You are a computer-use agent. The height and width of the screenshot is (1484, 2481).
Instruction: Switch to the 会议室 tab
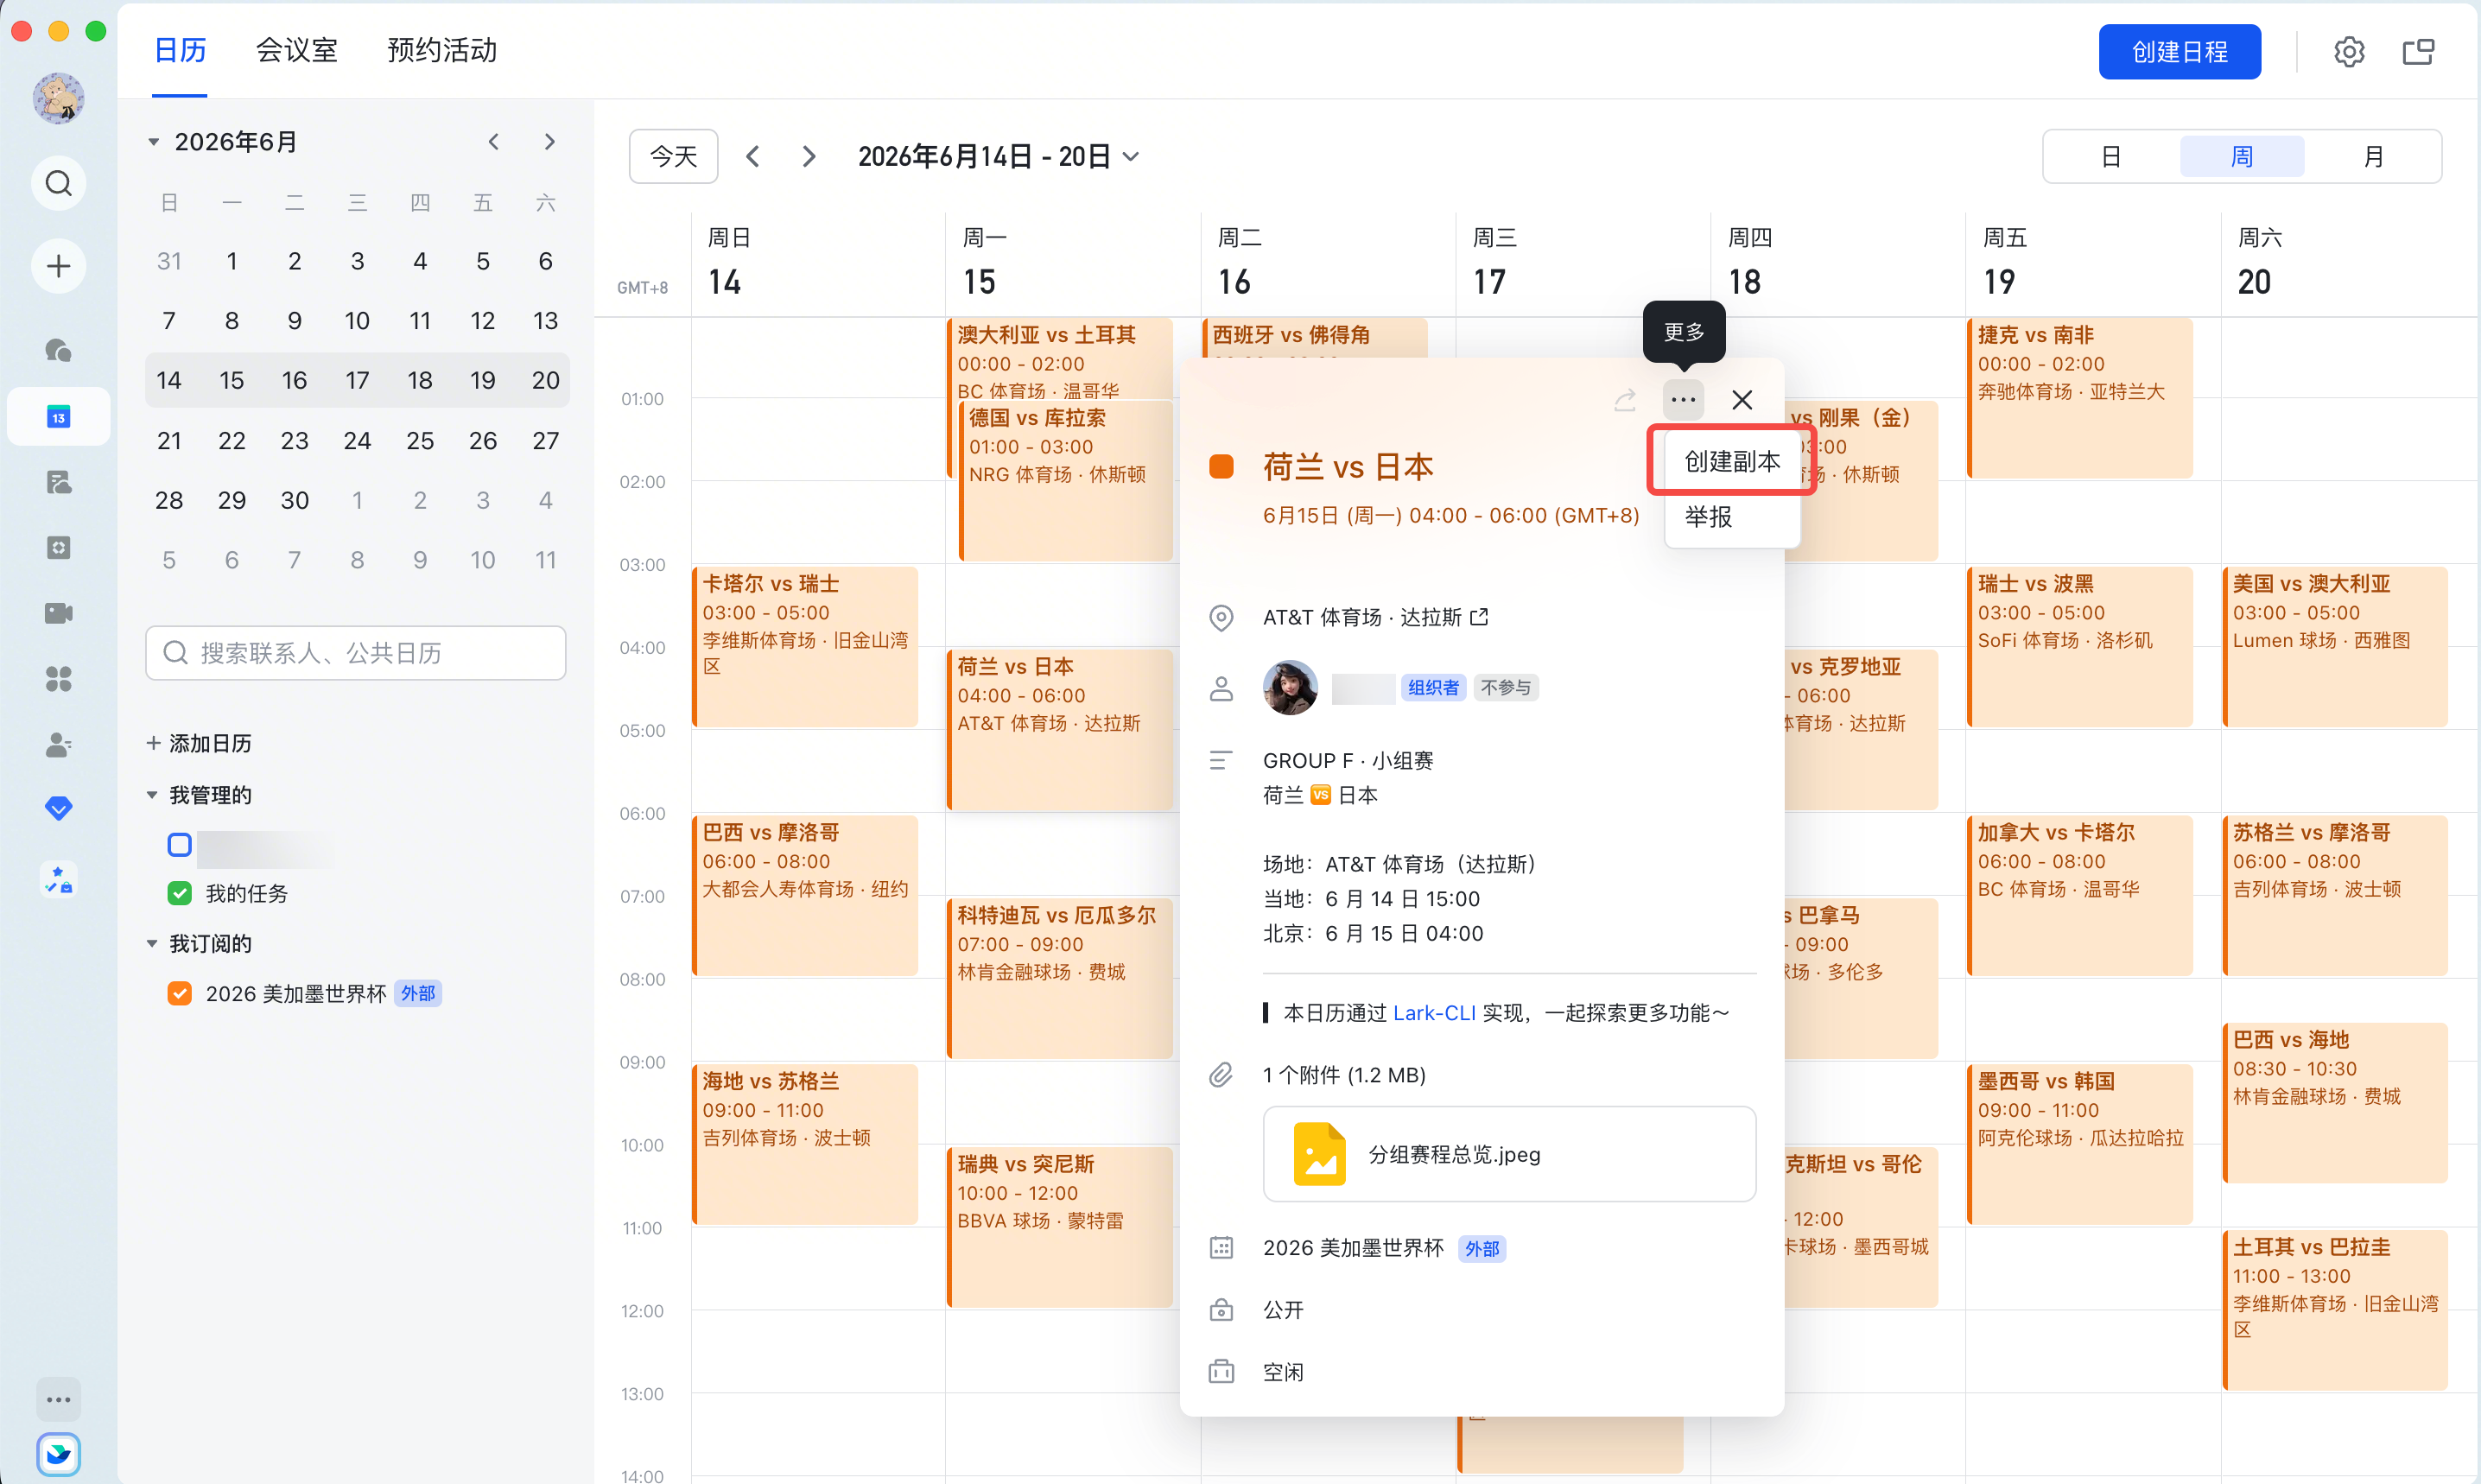297,50
